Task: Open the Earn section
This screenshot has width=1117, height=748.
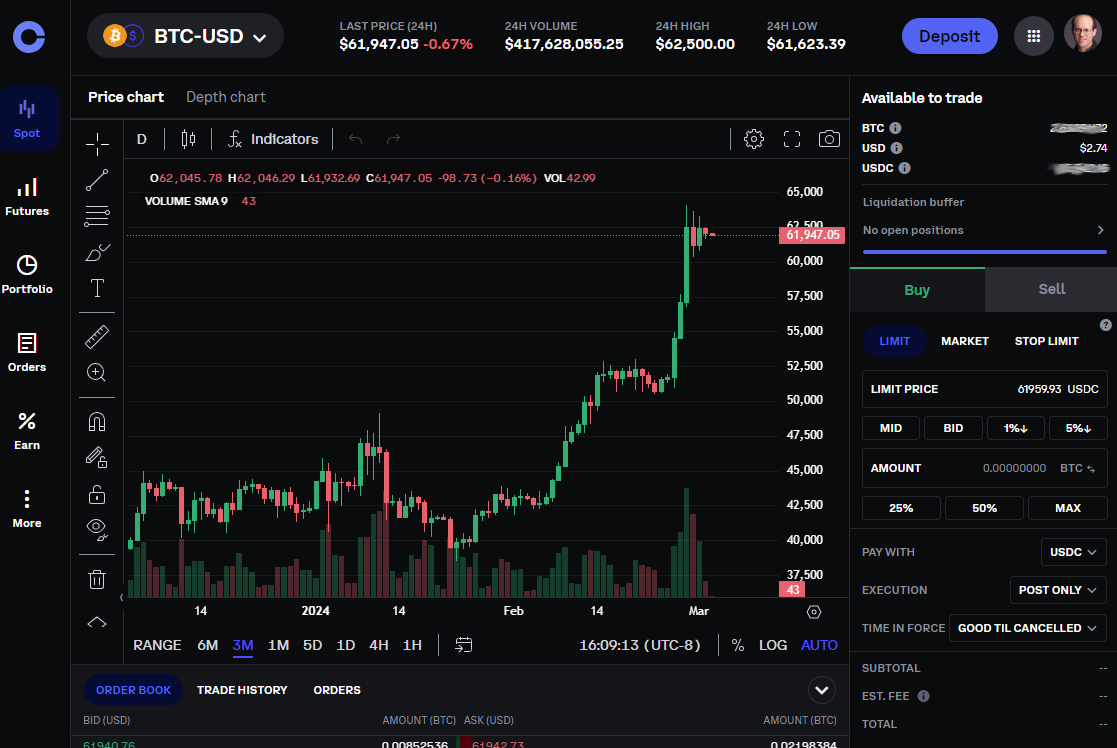Action: pos(27,431)
